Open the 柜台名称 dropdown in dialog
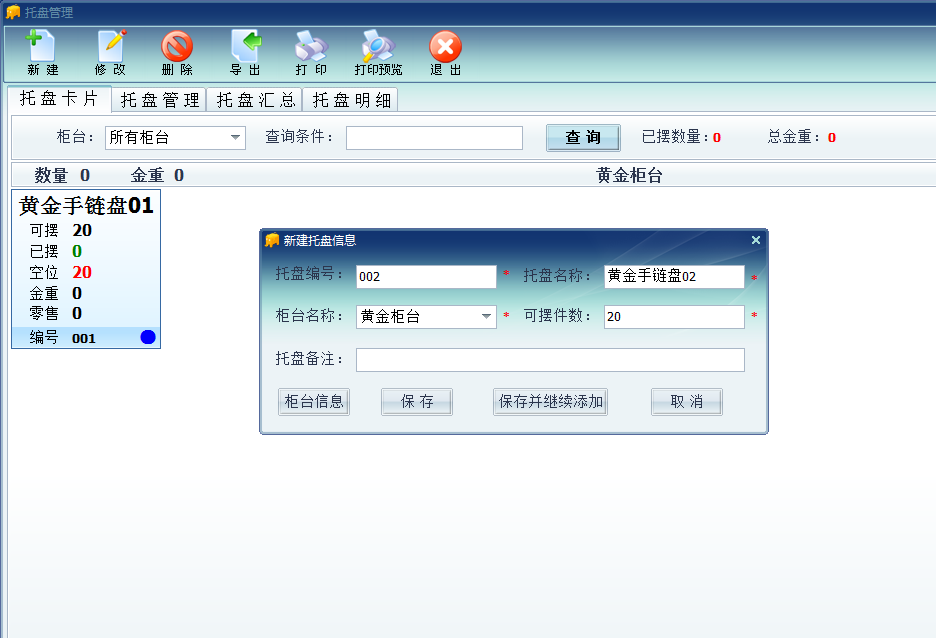 tap(487, 317)
